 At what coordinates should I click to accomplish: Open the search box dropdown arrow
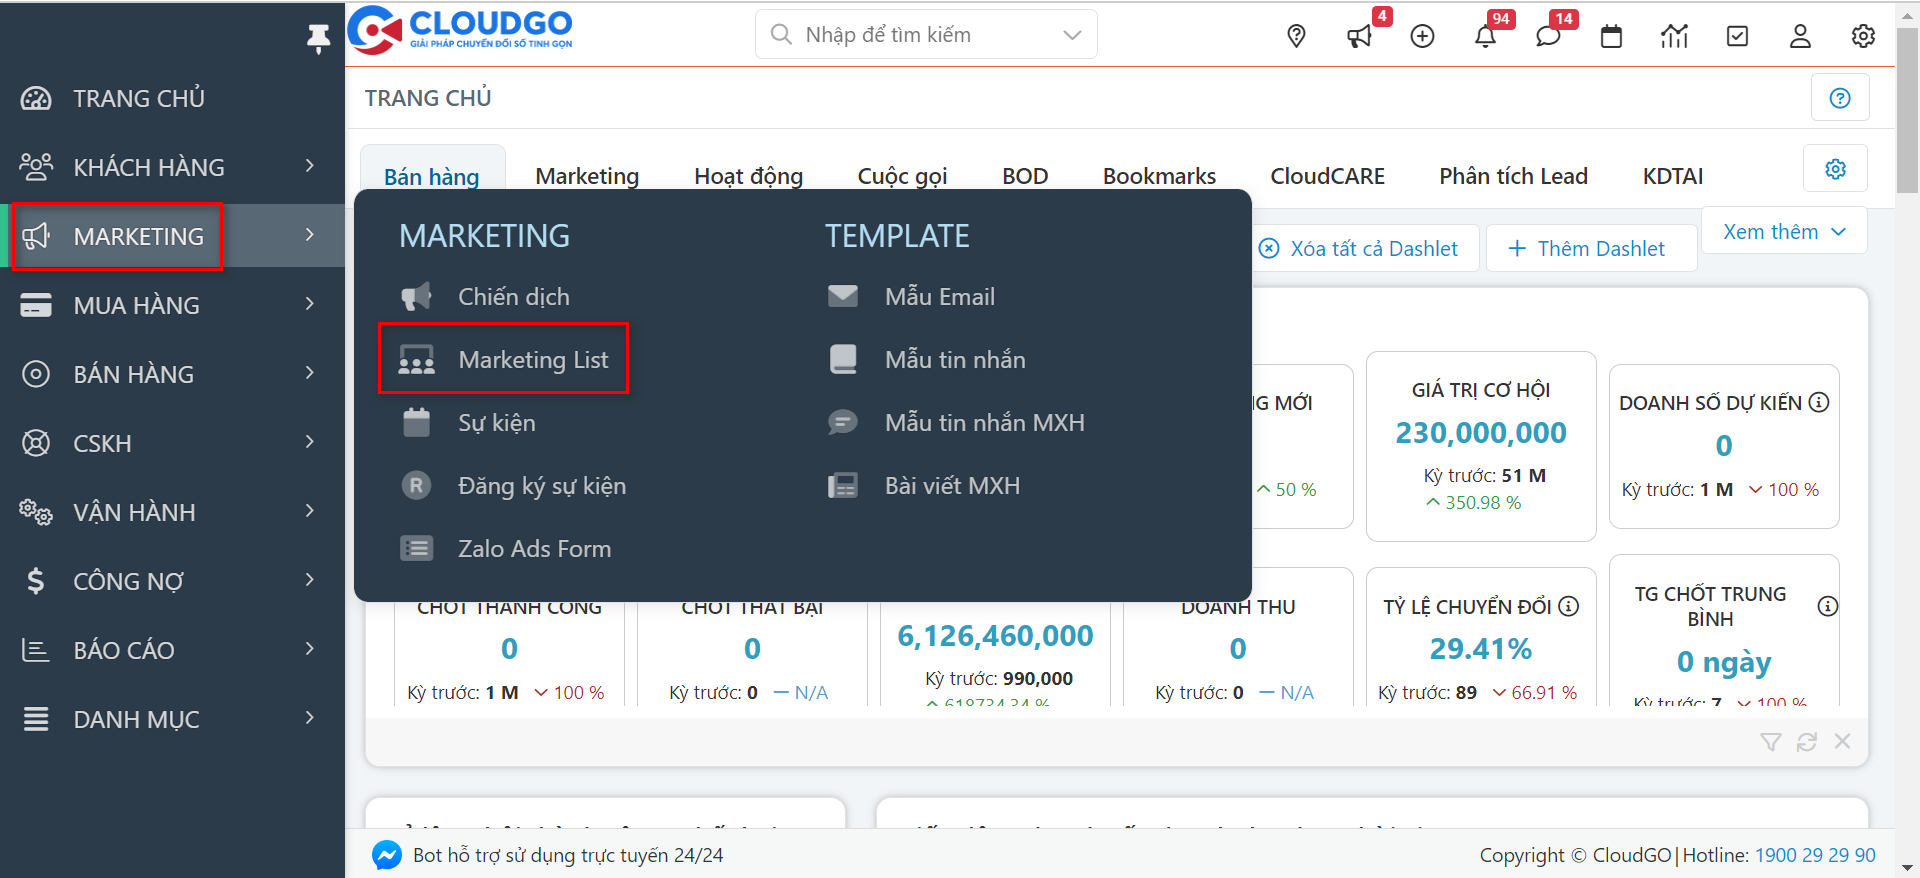(x=1072, y=35)
